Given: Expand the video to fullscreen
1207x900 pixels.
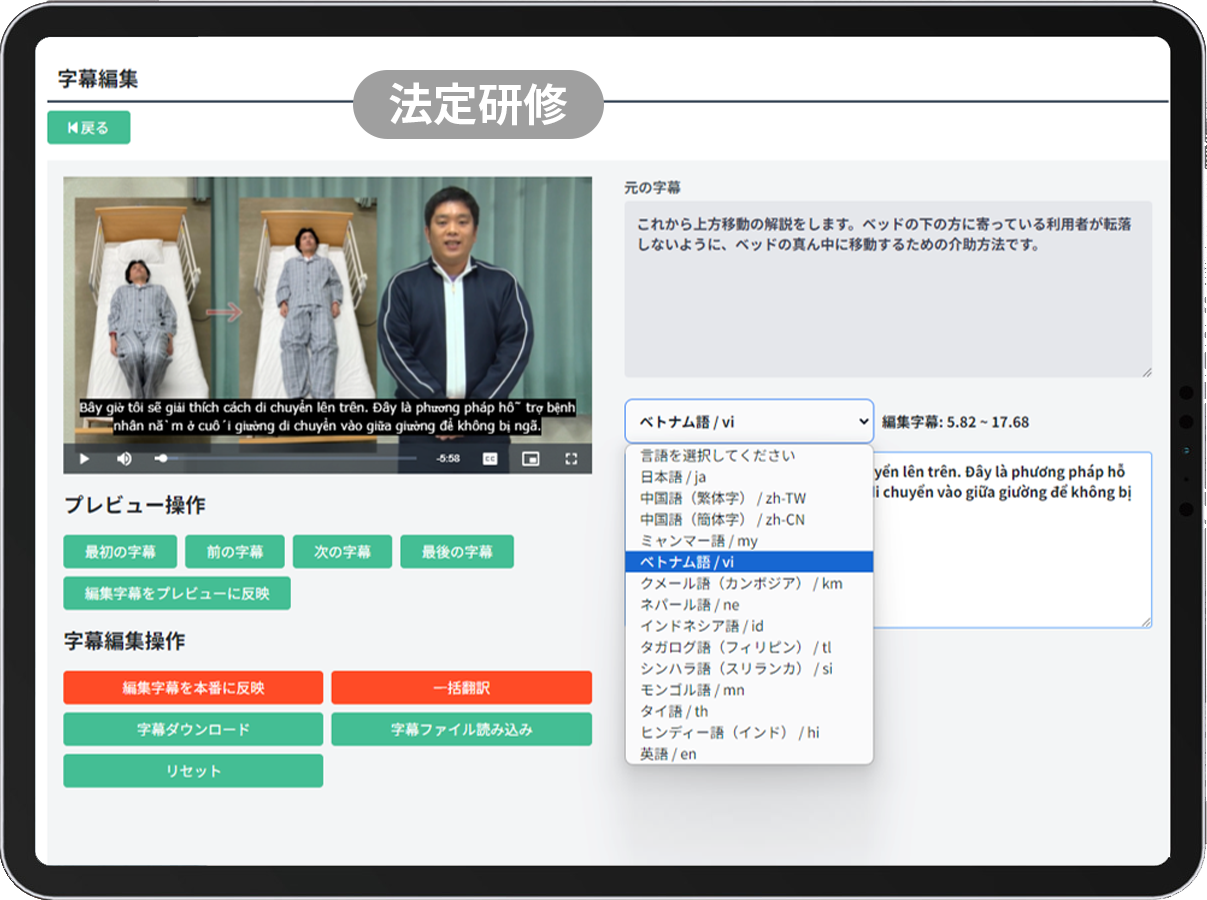Looking at the screenshot, I should point(572,459).
